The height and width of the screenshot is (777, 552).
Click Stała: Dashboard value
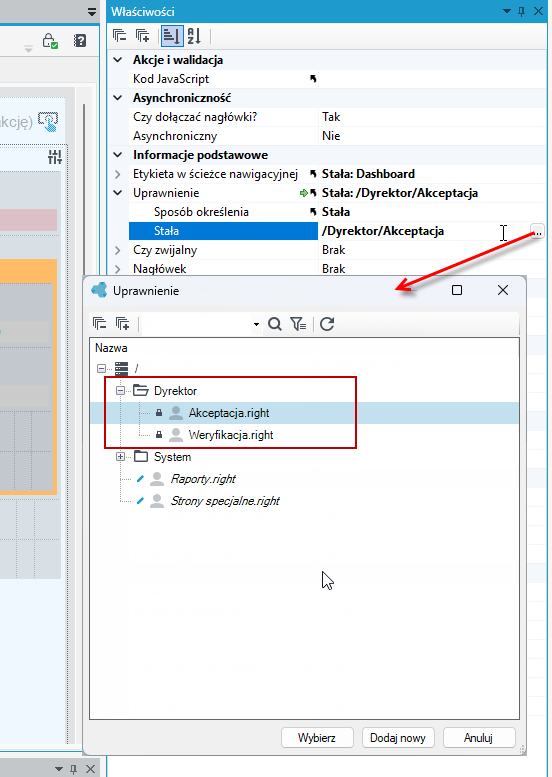pos(368,174)
